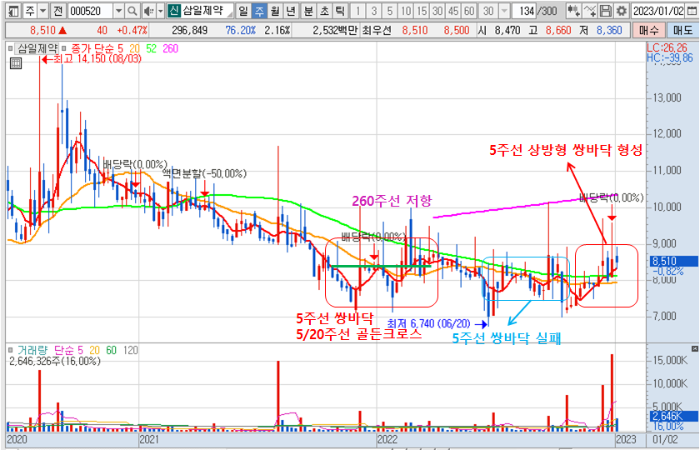Screen dimensions: 700x450
Task: Switch to the second '초' chart
Action: (x=324, y=11)
